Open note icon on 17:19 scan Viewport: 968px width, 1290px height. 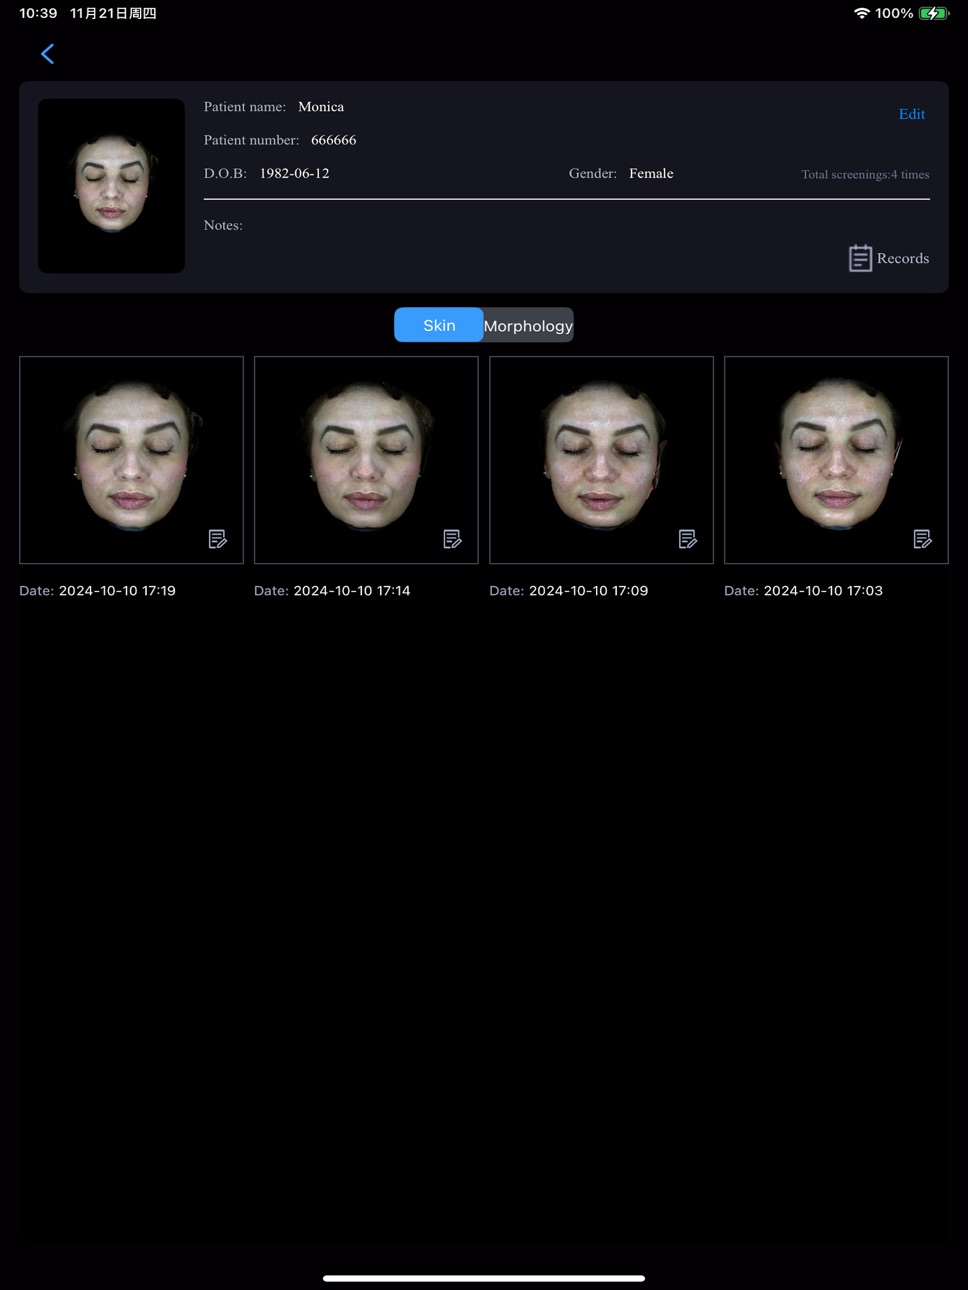tap(217, 539)
